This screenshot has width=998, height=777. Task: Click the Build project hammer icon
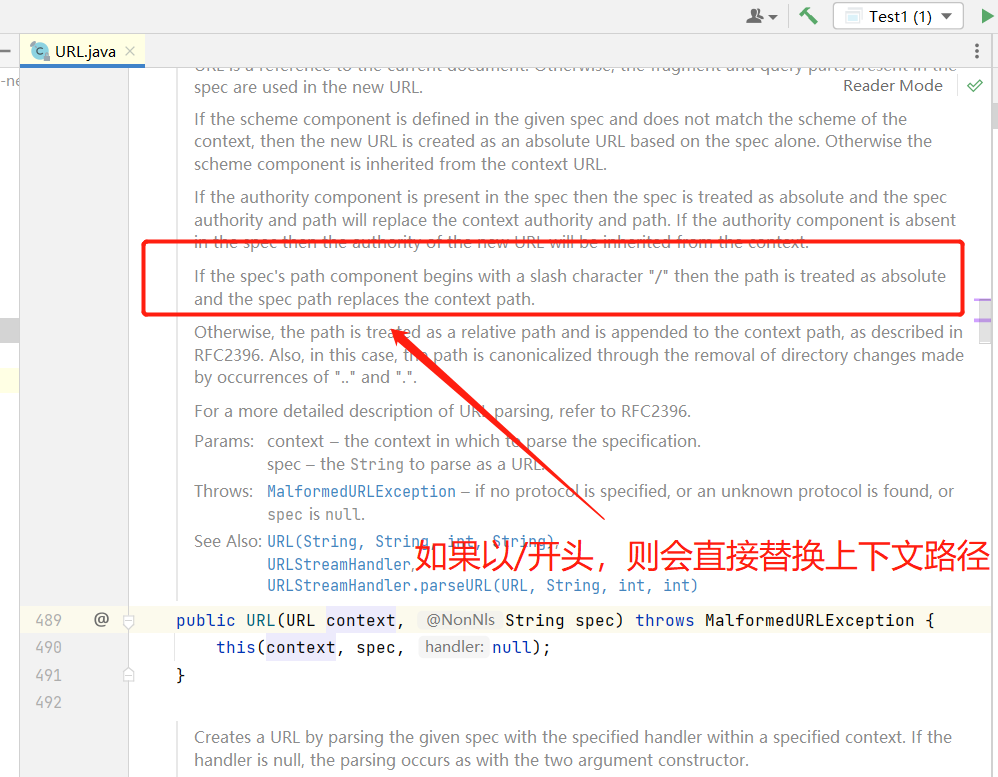click(x=808, y=15)
